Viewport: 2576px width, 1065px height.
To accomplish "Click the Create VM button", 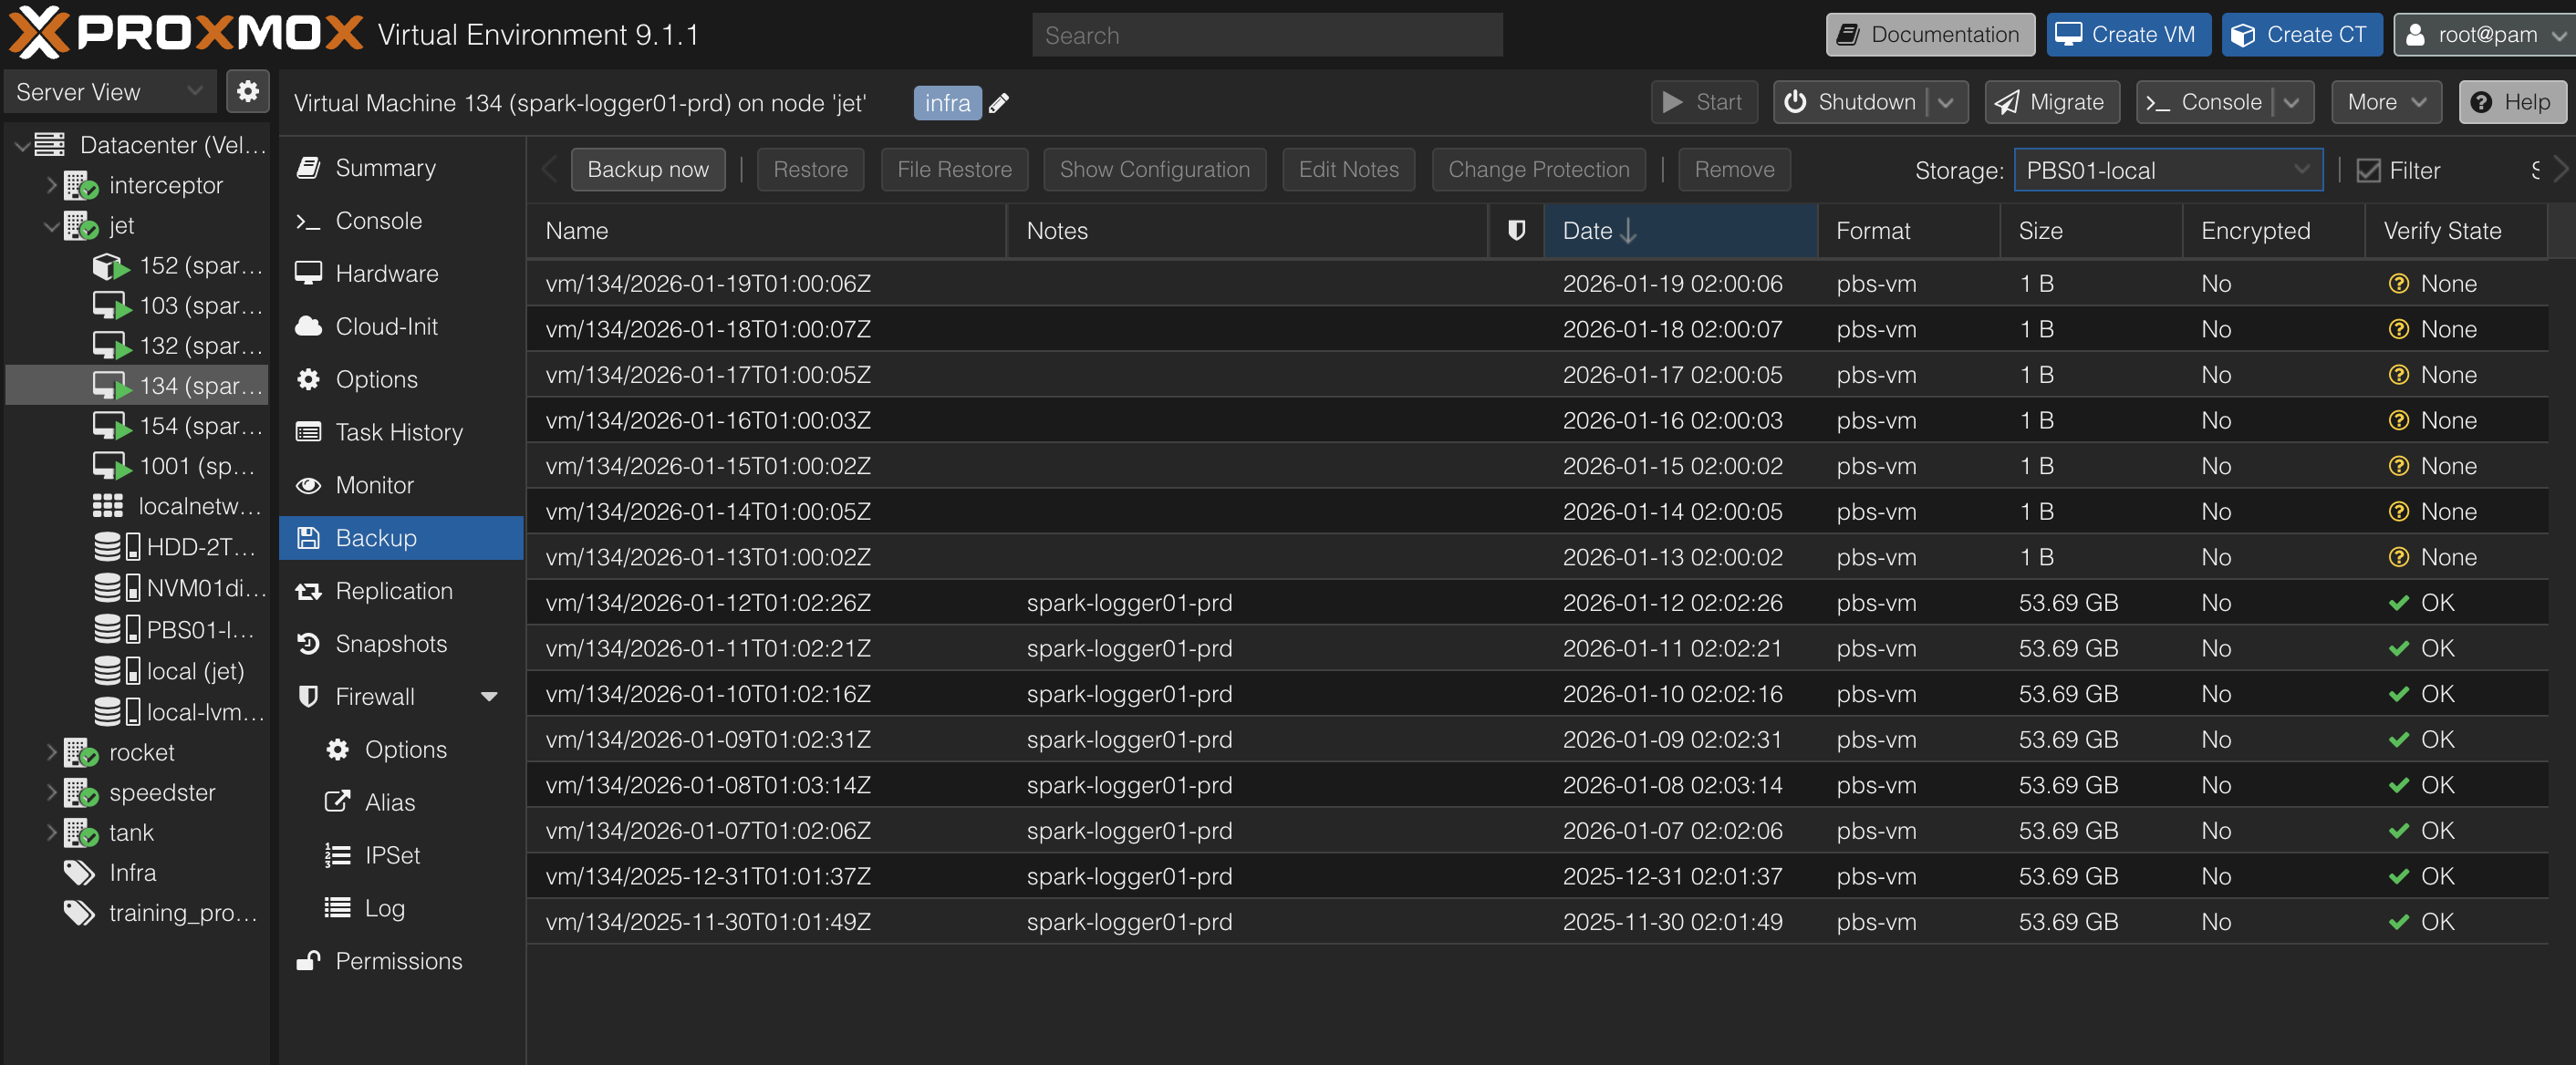I will point(2129,35).
